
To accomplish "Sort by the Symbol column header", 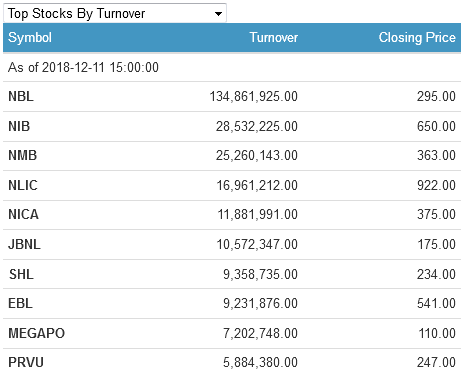I will [x=30, y=38].
